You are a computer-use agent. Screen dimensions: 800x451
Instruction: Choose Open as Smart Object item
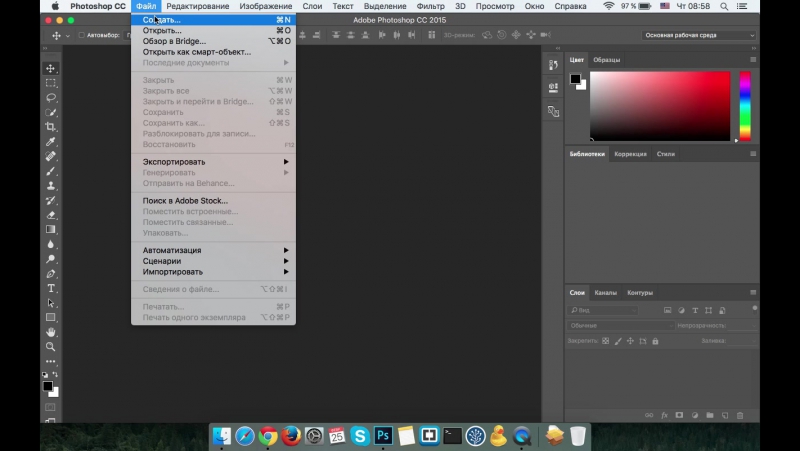pyautogui.click(x=213, y=52)
